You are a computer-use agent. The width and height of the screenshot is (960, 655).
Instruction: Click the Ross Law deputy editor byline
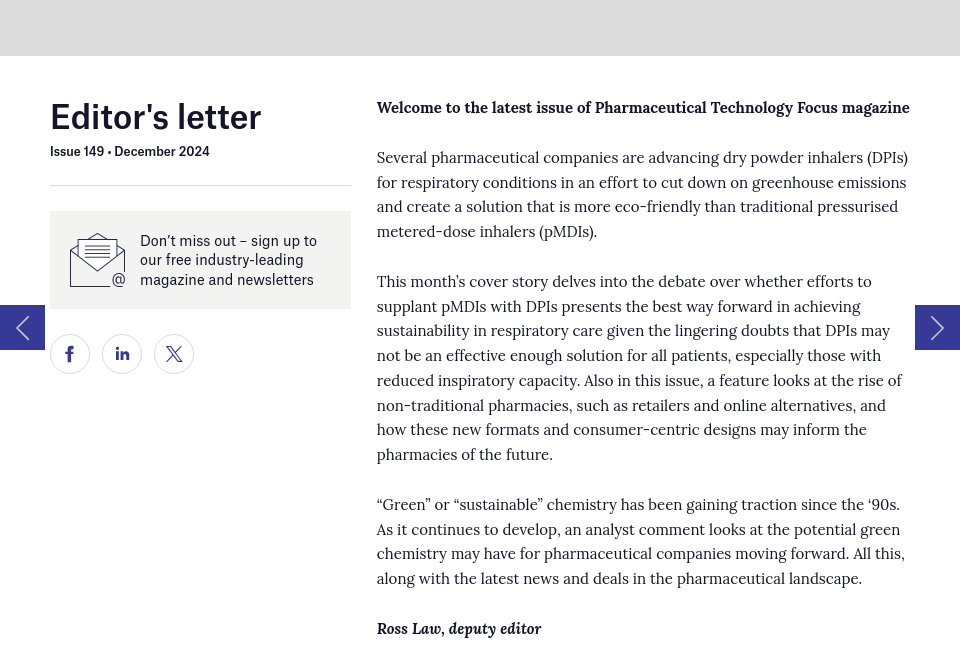click(458, 628)
